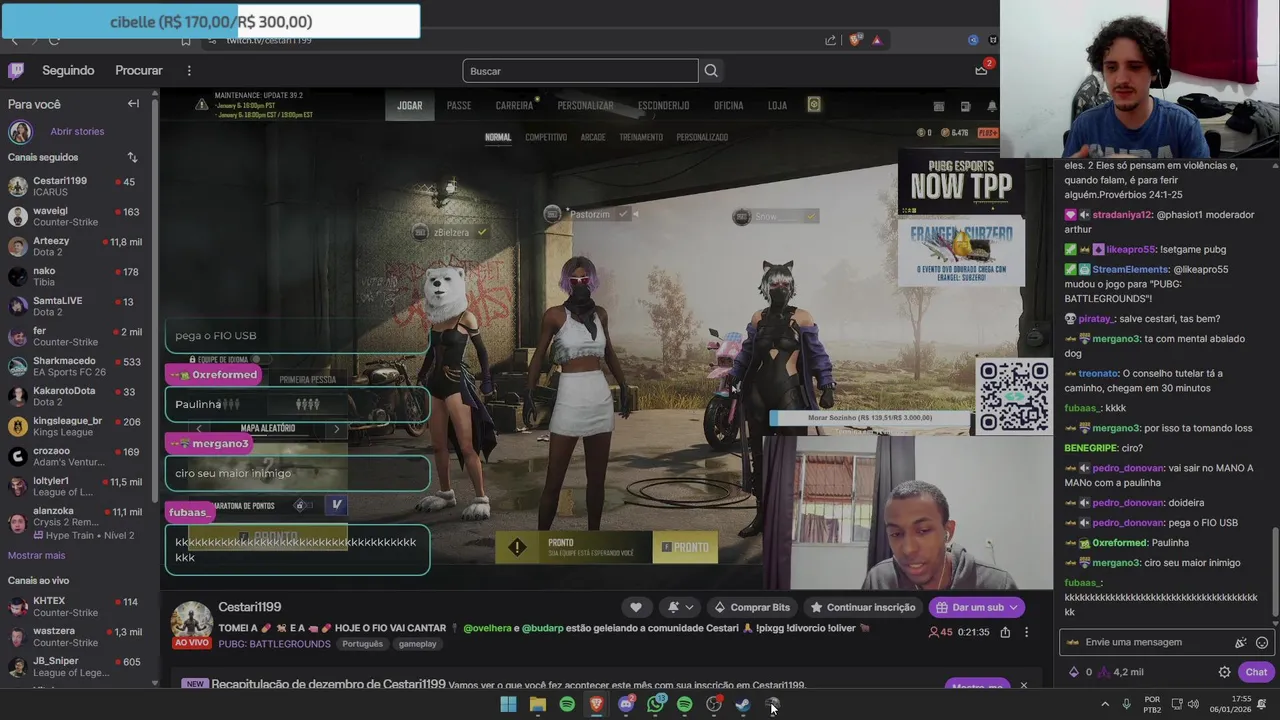Screen dimensions: 1280x720
Task: Open the more options menu next to Procurar
Action: pyautogui.click(x=188, y=70)
